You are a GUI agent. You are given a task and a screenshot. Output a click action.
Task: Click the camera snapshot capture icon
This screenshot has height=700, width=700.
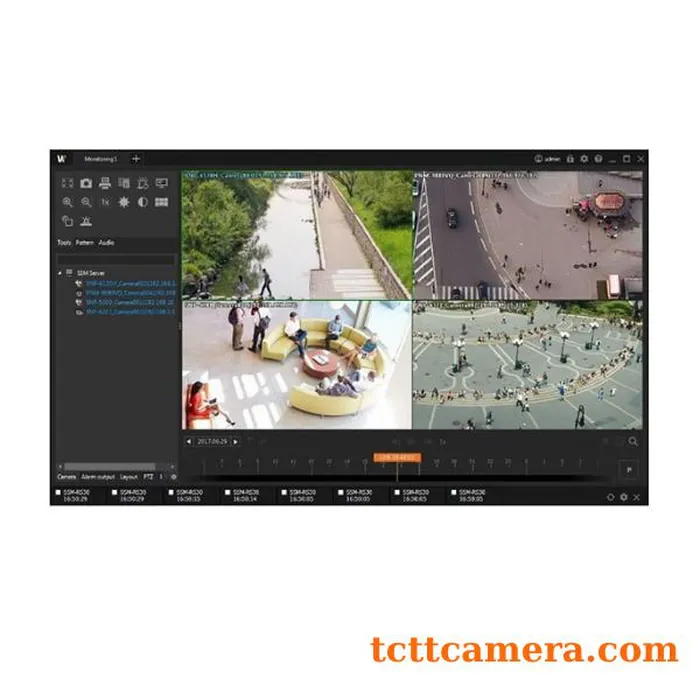(x=86, y=183)
